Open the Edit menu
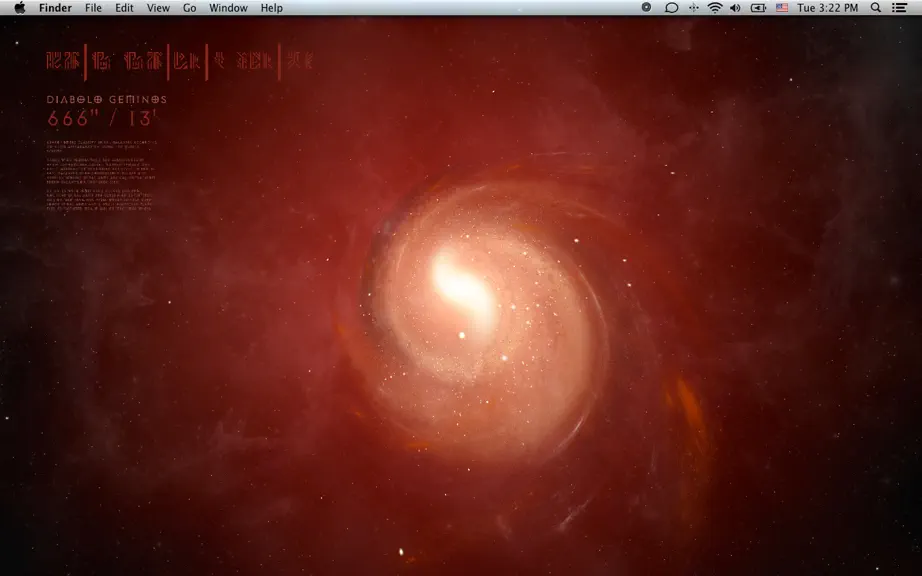The height and width of the screenshot is (576, 922). [124, 8]
